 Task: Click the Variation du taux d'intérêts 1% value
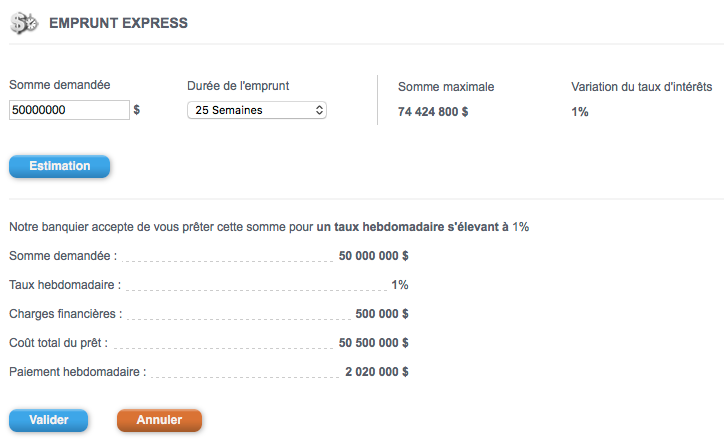[580, 112]
